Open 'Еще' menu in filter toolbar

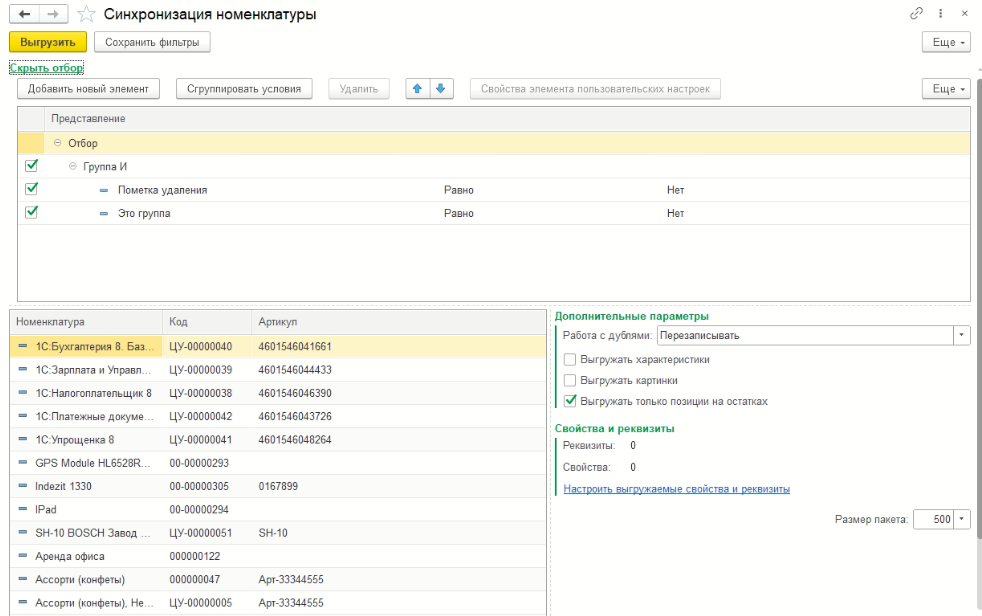click(945, 89)
